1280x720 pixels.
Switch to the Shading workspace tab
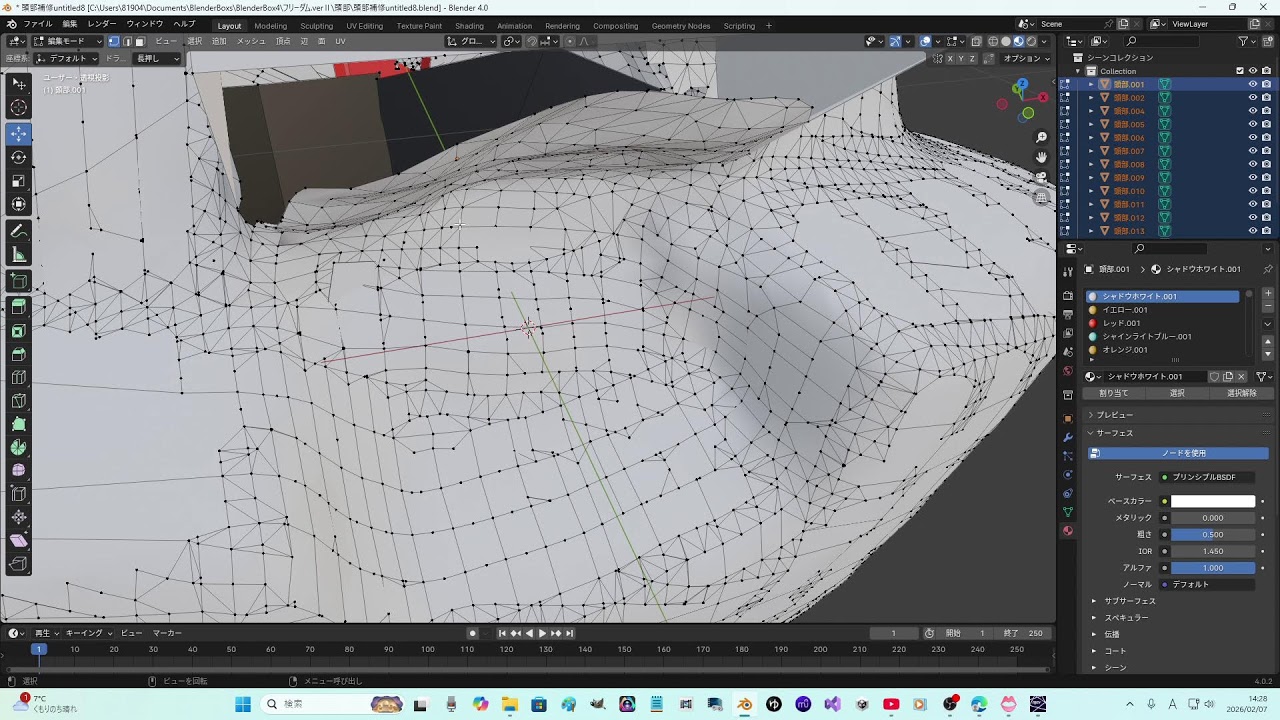(469, 26)
